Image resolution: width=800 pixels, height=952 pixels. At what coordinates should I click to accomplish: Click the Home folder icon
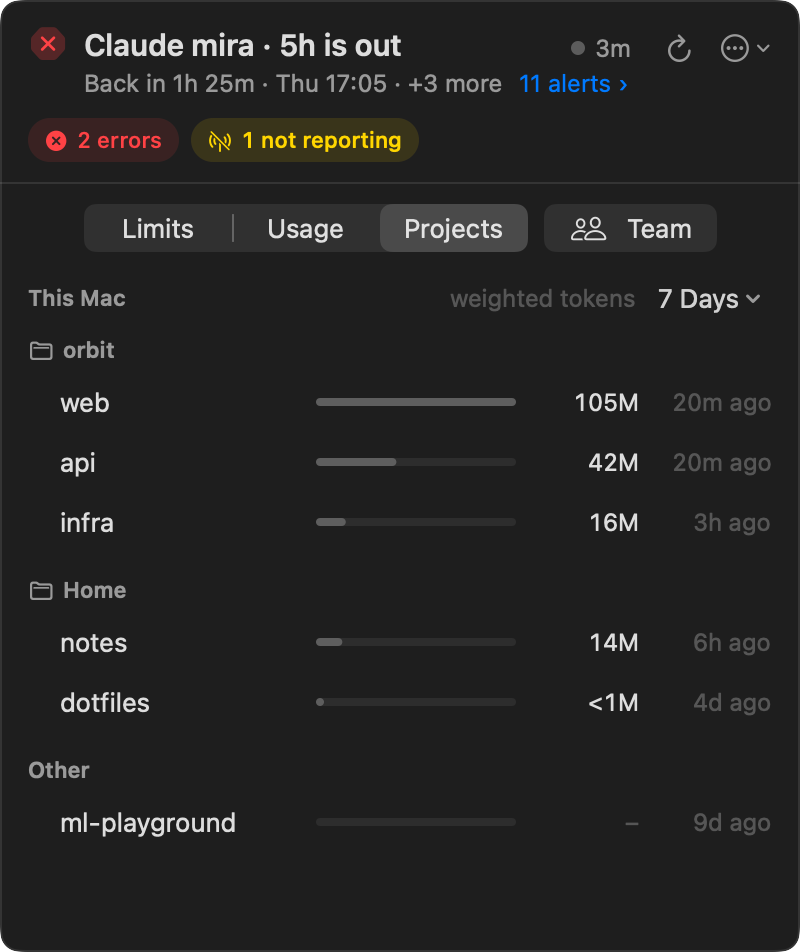tap(41, 591)
